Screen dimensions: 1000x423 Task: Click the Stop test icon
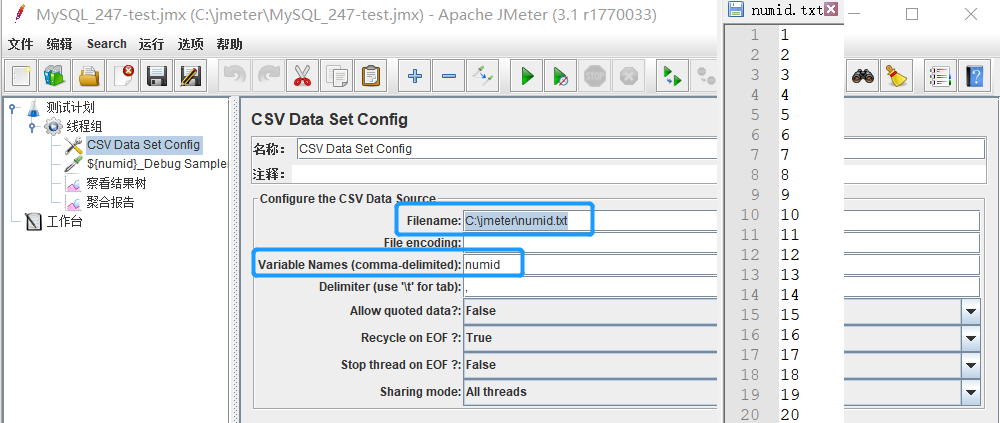point(594,77)
